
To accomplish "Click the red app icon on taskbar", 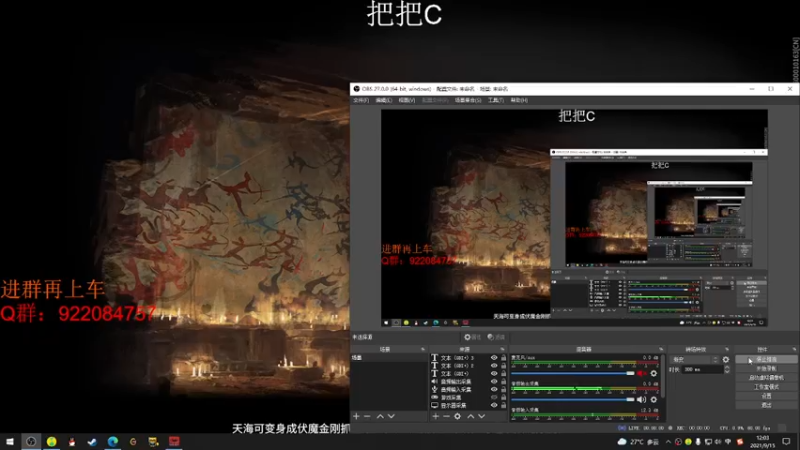I will pyautogui.click(x=174, y=441).
